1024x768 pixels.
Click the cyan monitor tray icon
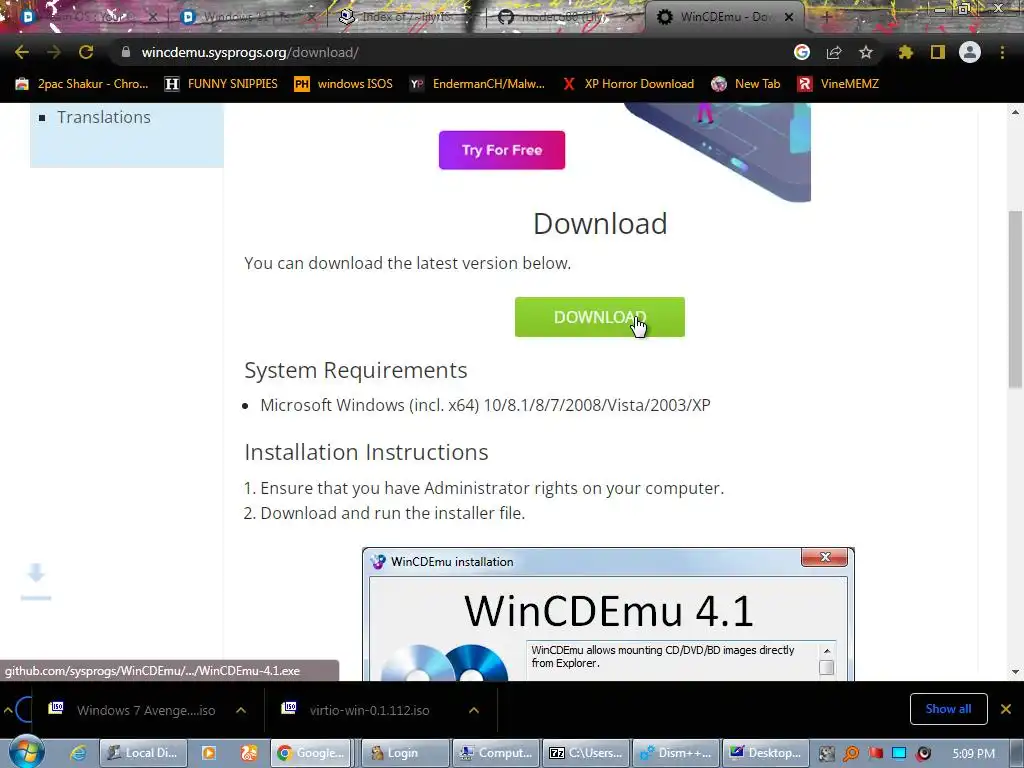pos(899,754)
